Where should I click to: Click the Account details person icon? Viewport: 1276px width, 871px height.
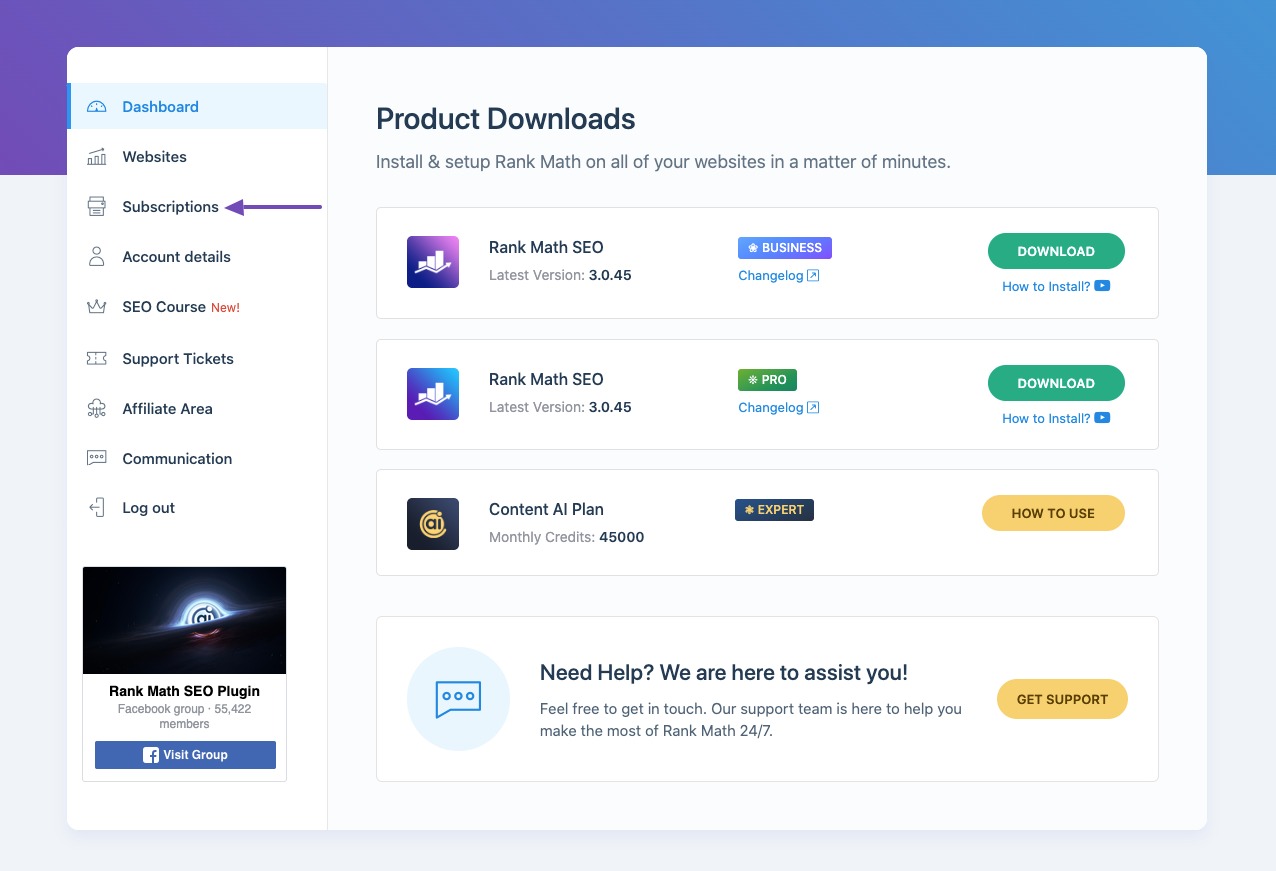96,256
